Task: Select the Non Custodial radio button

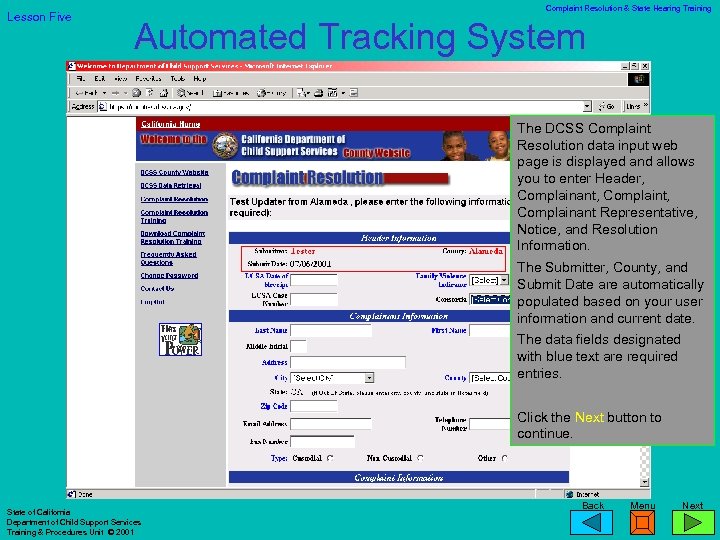Action: tap(420, 458)
